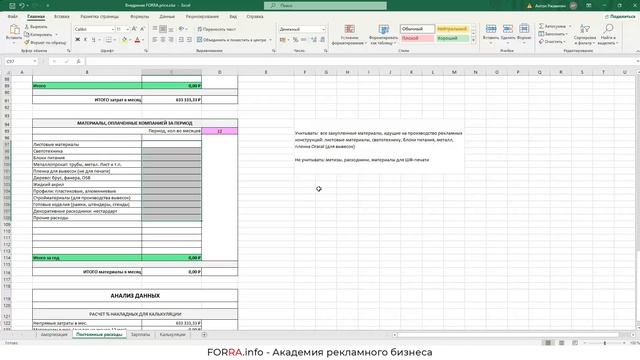Adjust the zoom slider in the status bar

pyautogui.click(x=605, y=343)
